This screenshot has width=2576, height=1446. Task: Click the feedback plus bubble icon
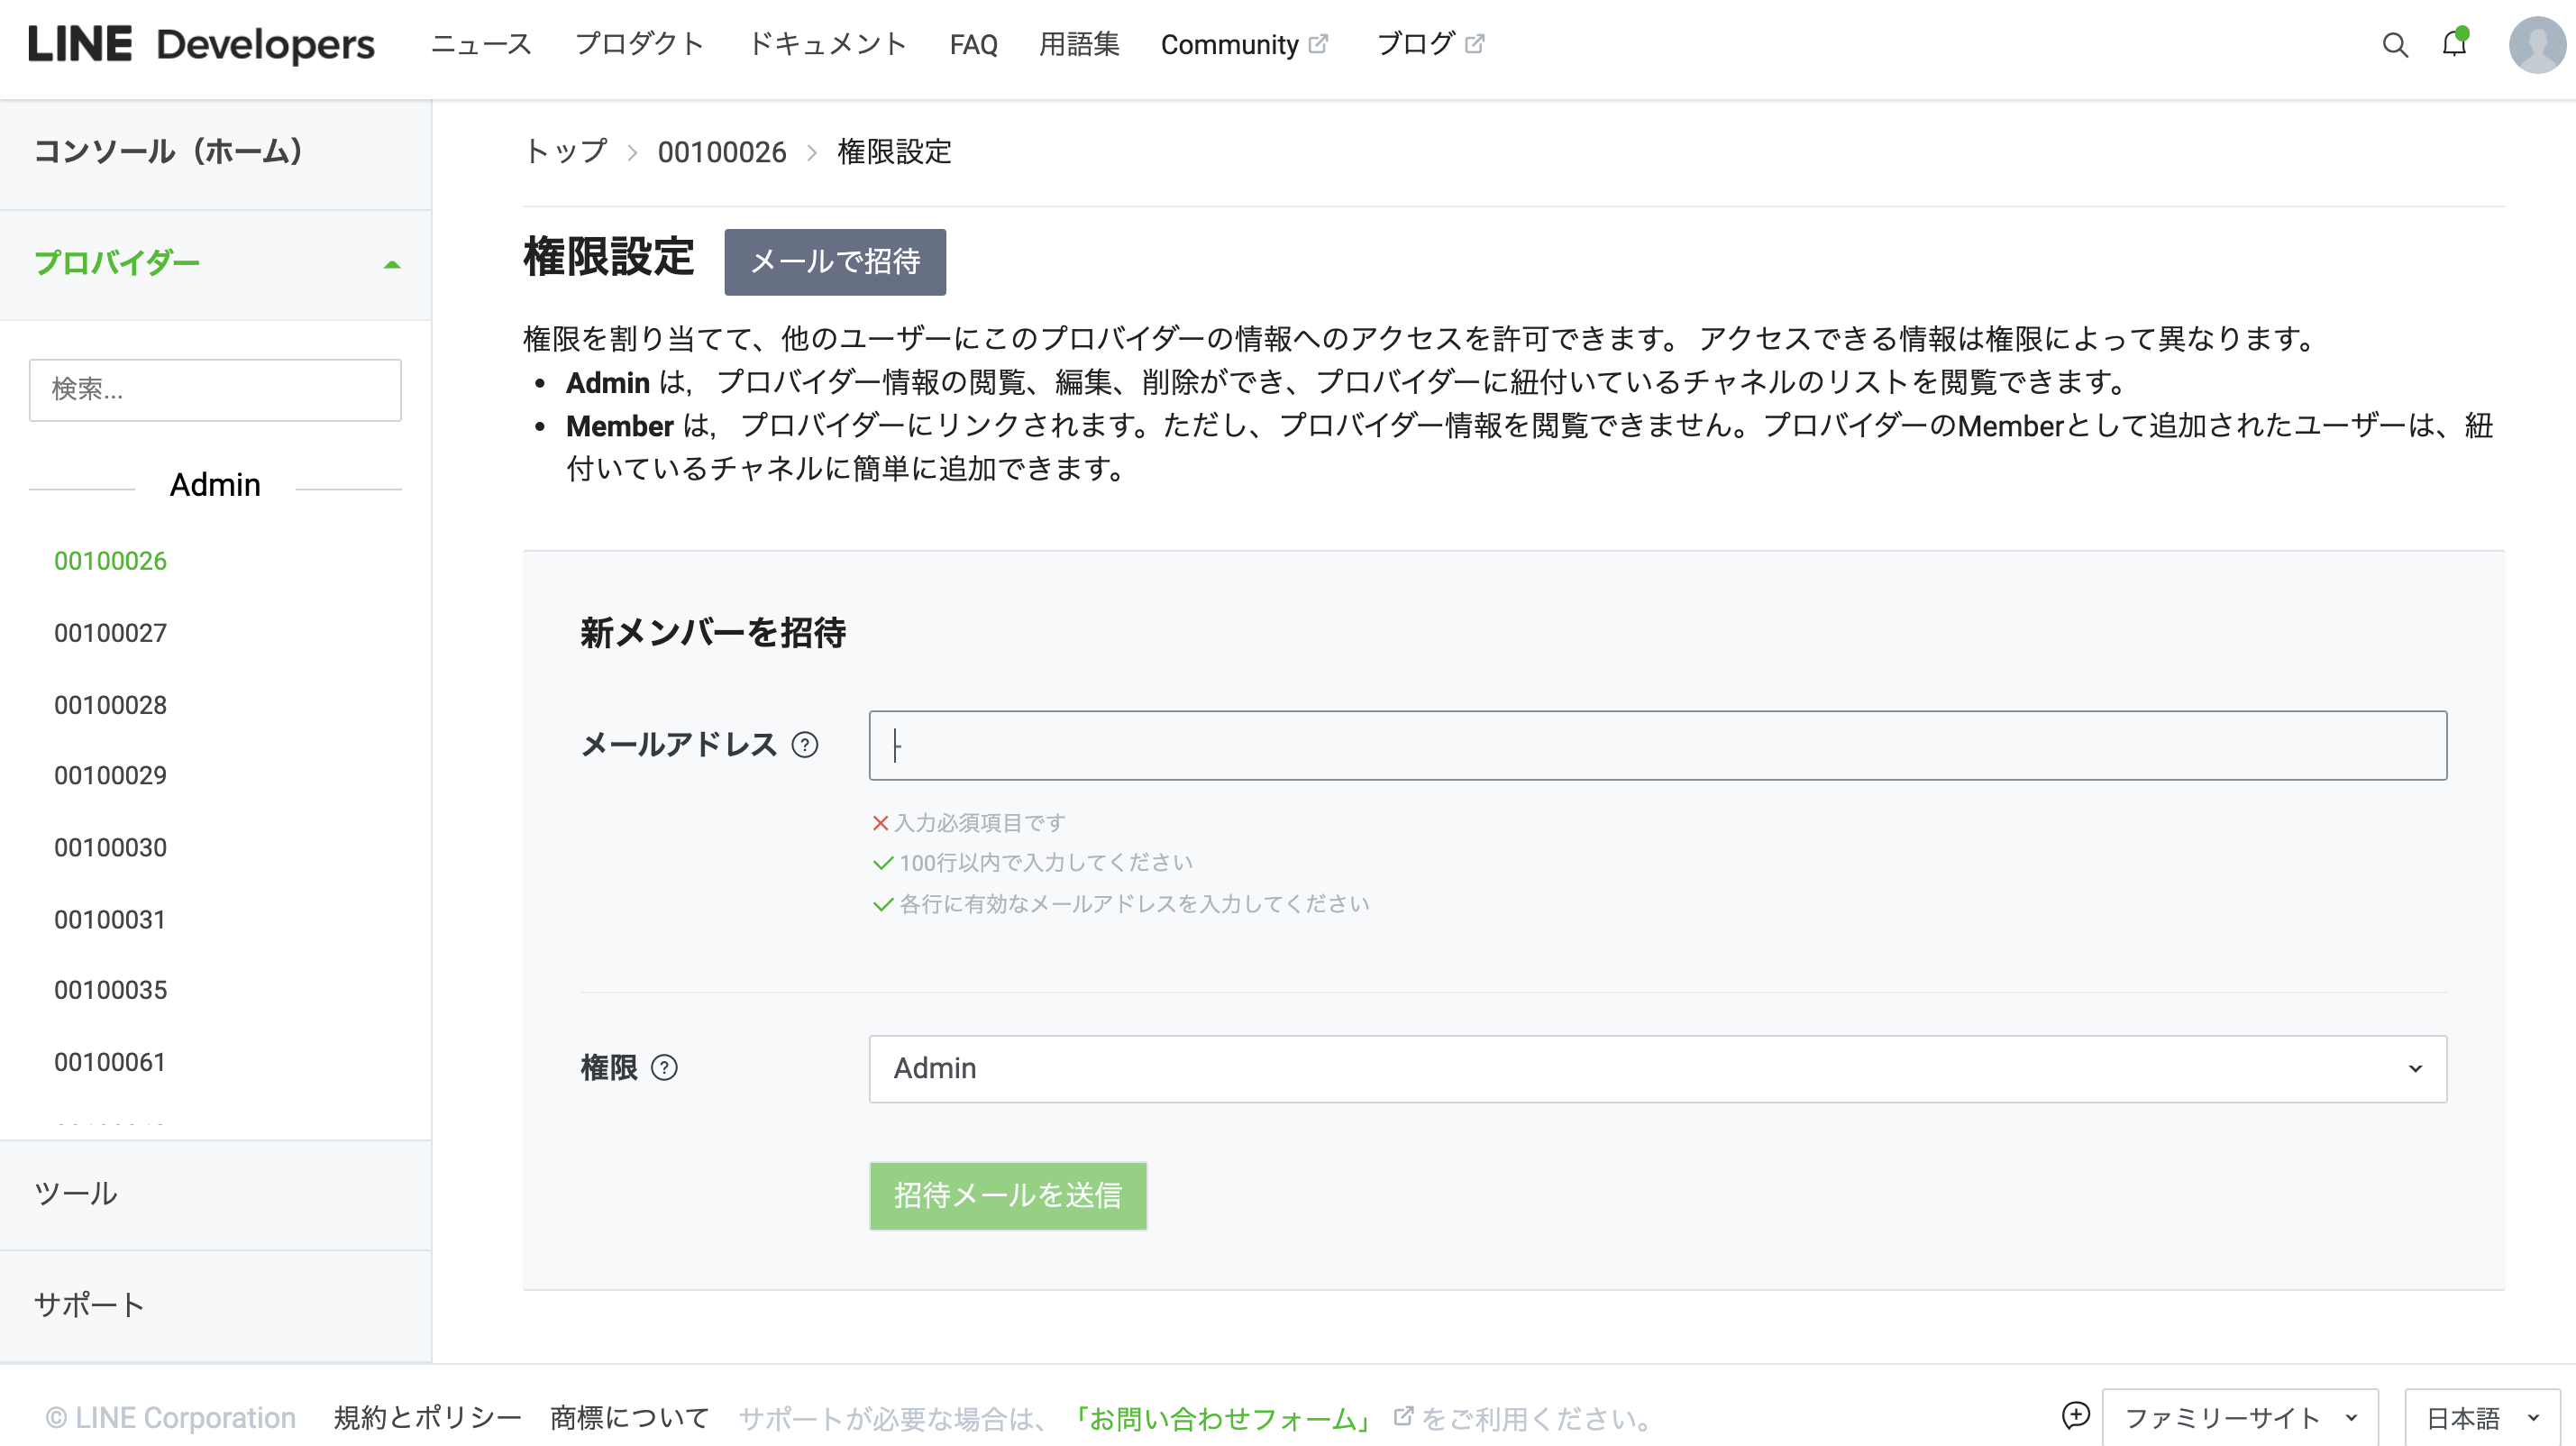[2075, 1416]
